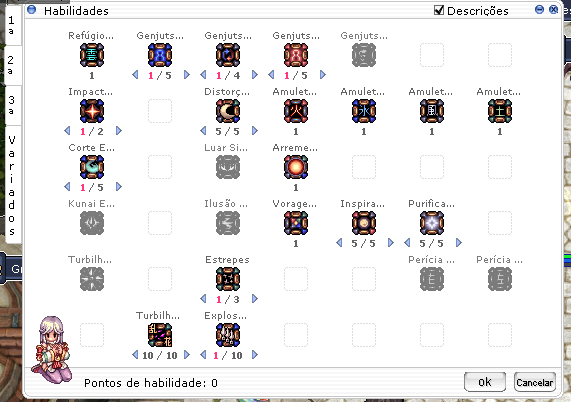Switch to the 3a skill tab
This screenshot has width=571, height=402.
tap(12, 105)
